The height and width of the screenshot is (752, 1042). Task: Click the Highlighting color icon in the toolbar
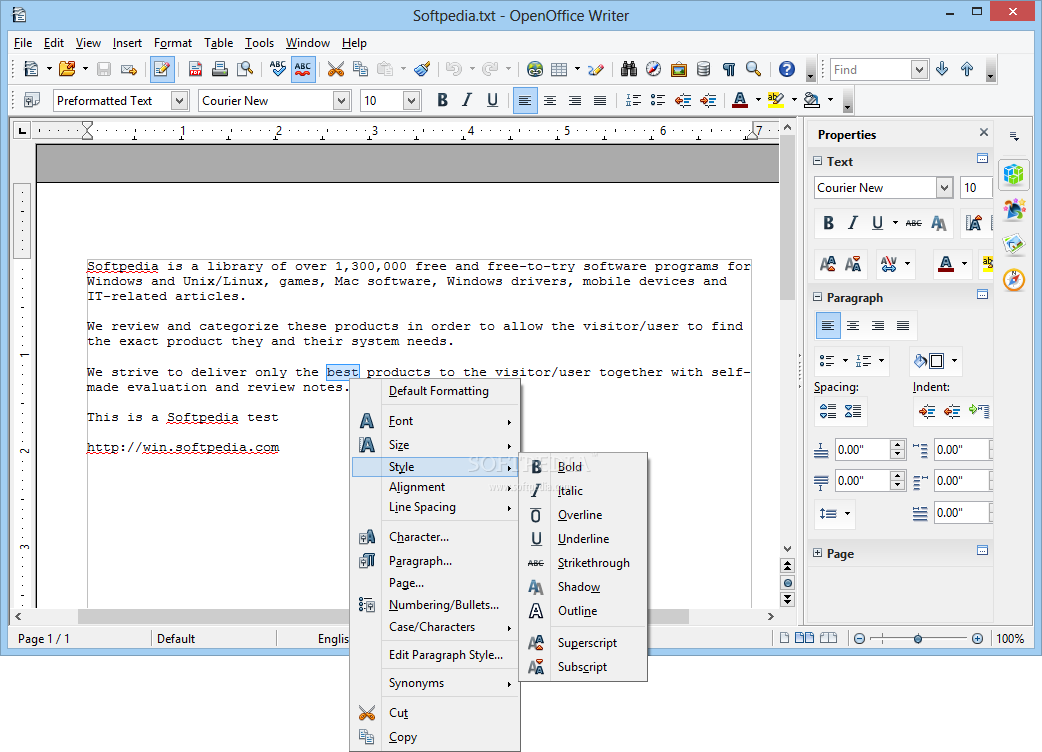pos(776,100)
